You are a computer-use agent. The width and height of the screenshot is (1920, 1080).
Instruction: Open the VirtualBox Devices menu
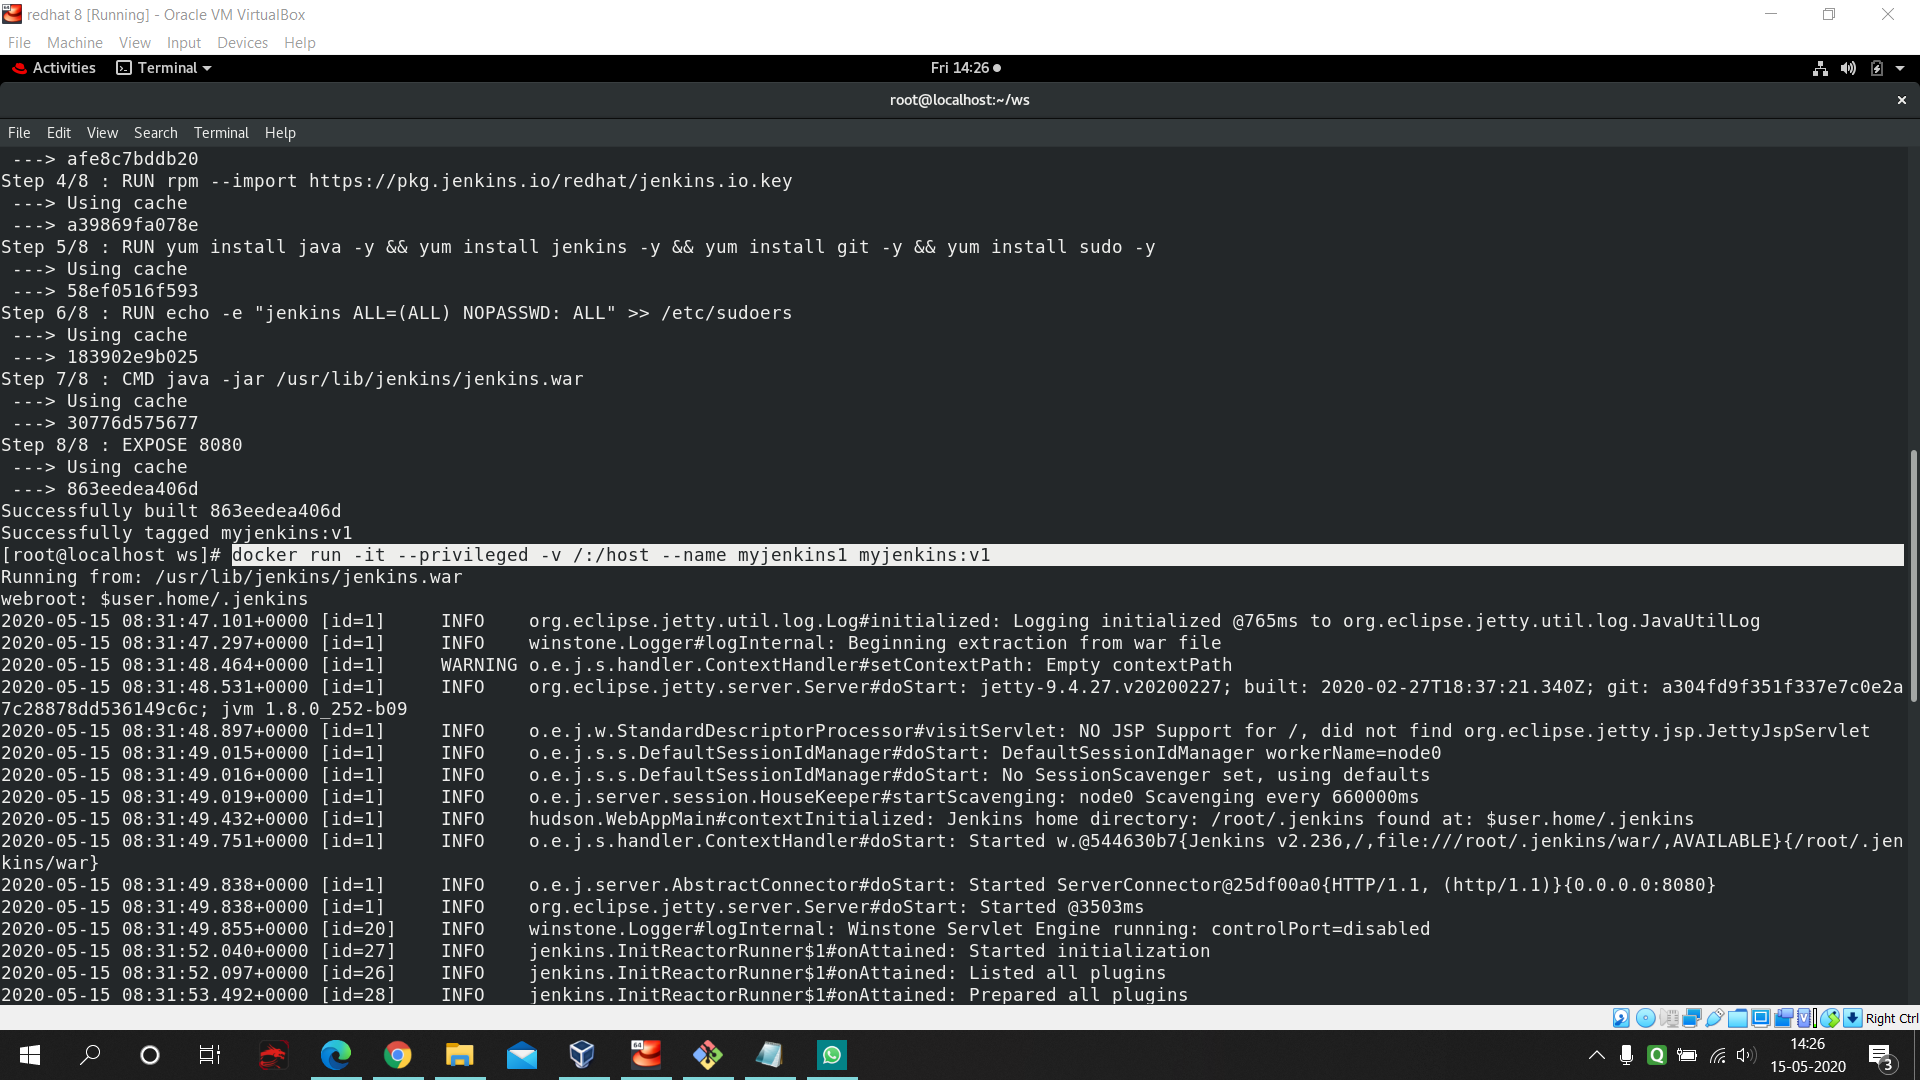[243, 42]
